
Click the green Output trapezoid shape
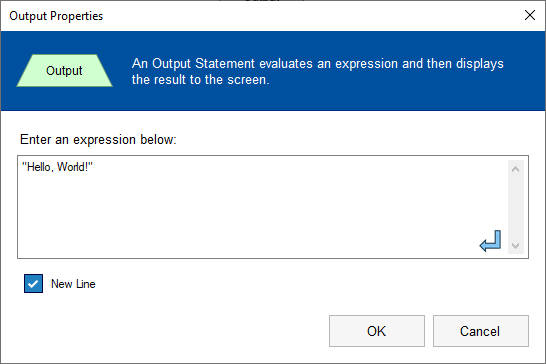(x=64, y=70)
